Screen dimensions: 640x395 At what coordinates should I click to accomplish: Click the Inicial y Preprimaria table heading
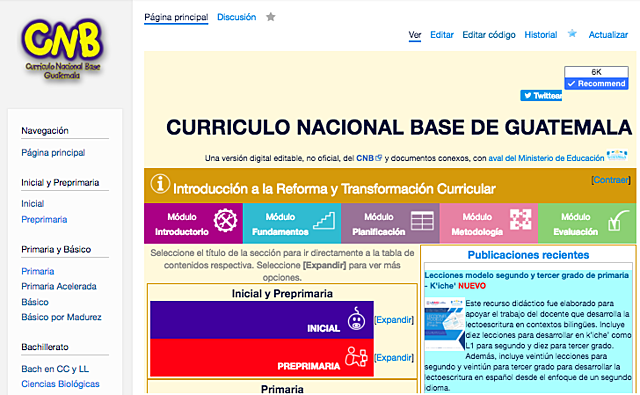(x=282, y=293)
